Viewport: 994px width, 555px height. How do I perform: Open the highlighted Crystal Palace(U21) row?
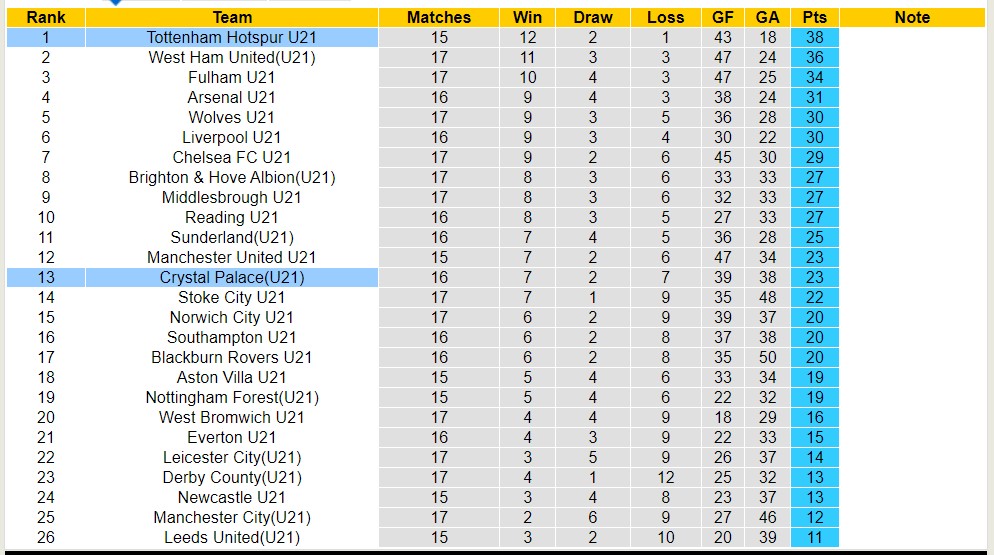click(232, 277)
